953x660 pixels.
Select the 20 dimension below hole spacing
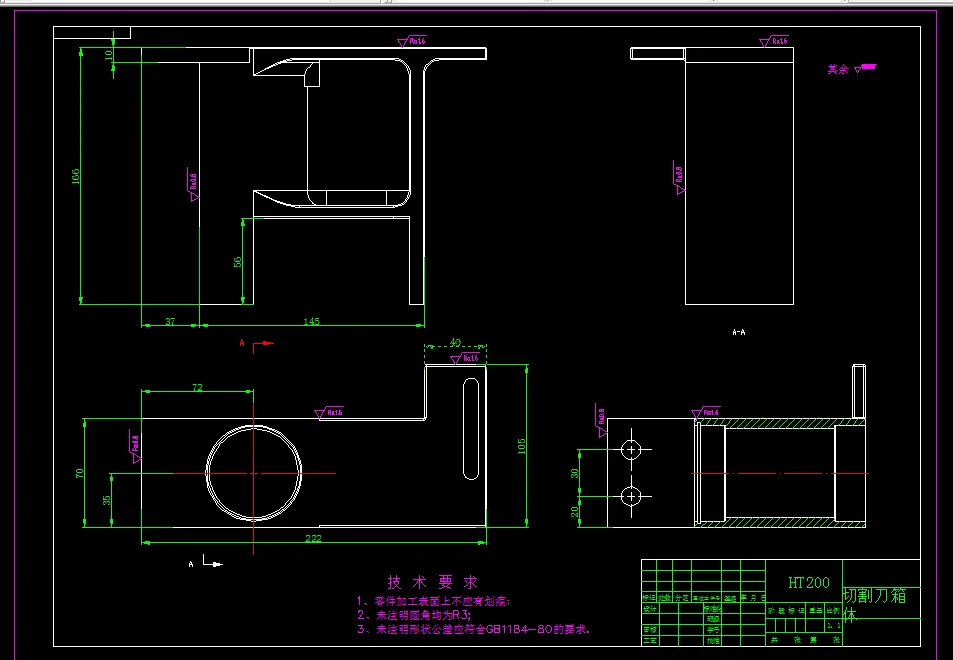tap(574, 512)
